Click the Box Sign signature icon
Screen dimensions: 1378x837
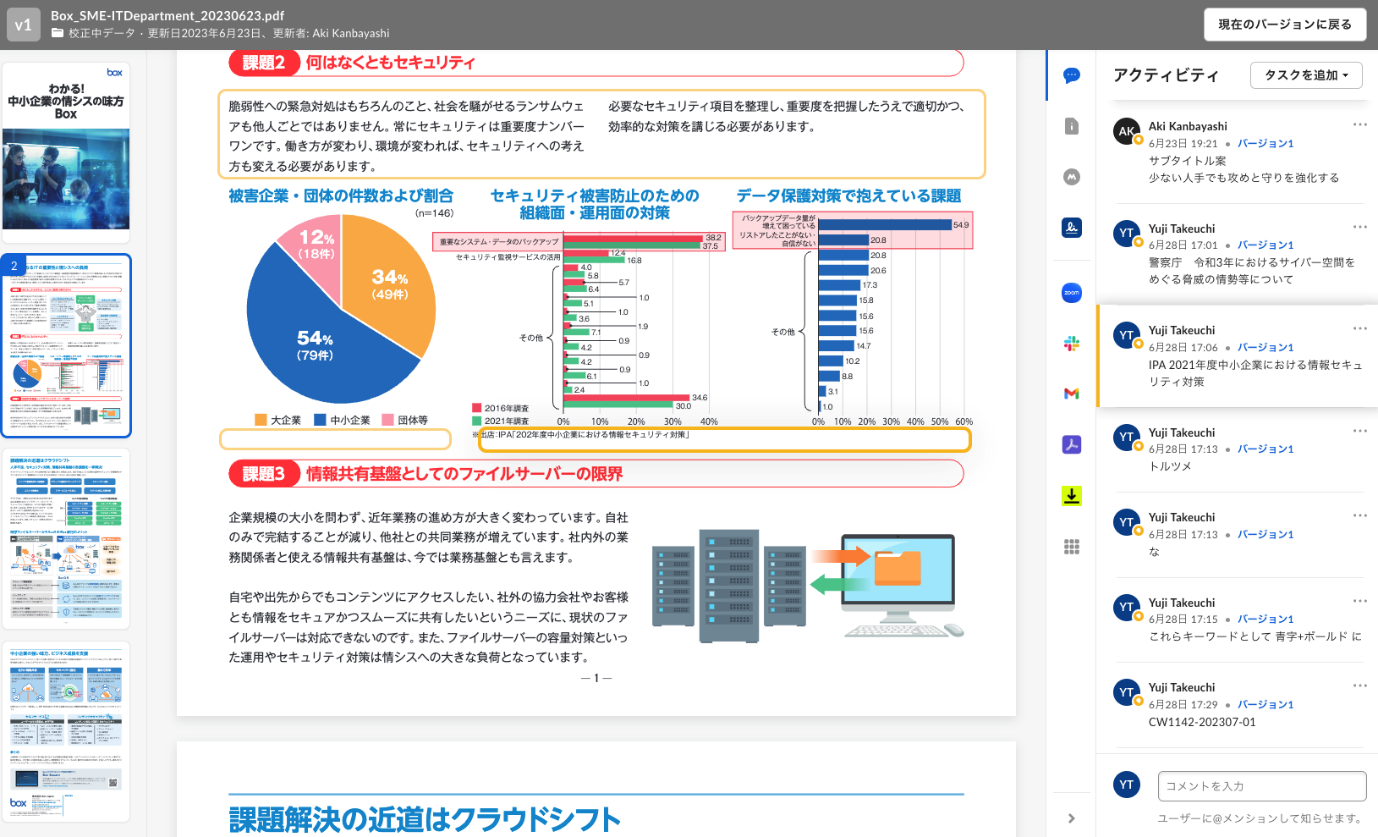[1071, 228]
